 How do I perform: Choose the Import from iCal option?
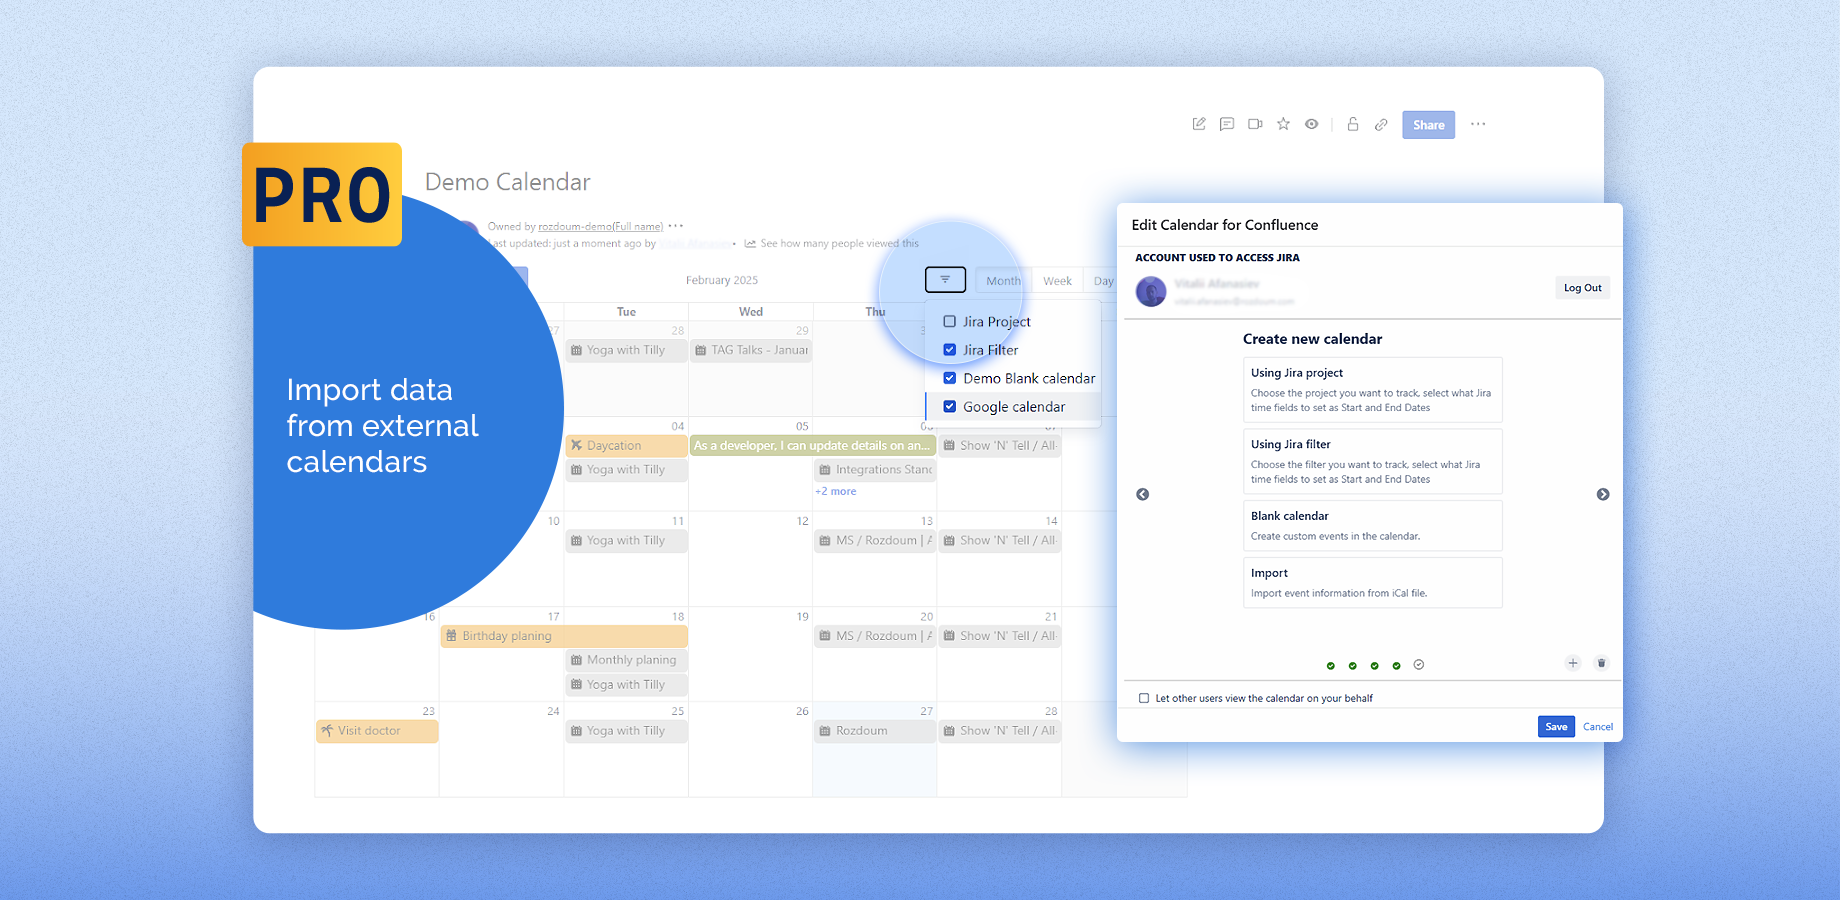[1372, 582]
